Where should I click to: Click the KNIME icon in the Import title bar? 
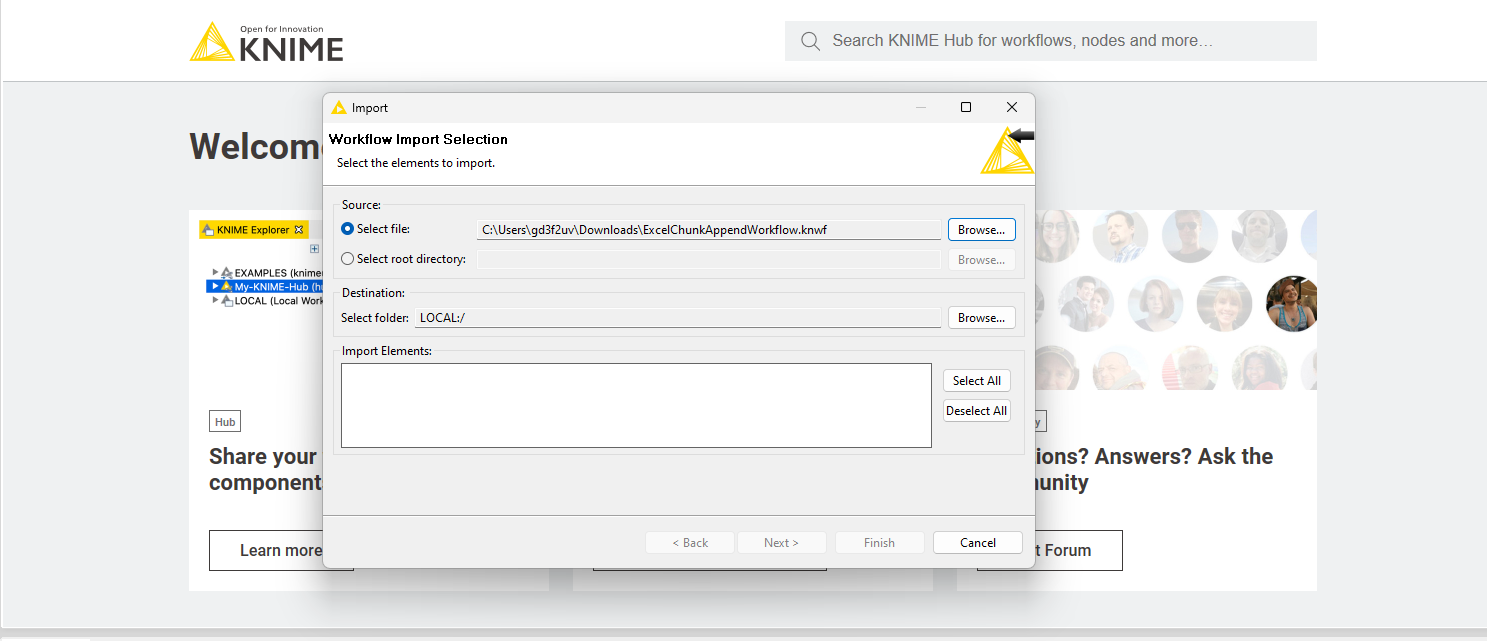coord(339,108)
